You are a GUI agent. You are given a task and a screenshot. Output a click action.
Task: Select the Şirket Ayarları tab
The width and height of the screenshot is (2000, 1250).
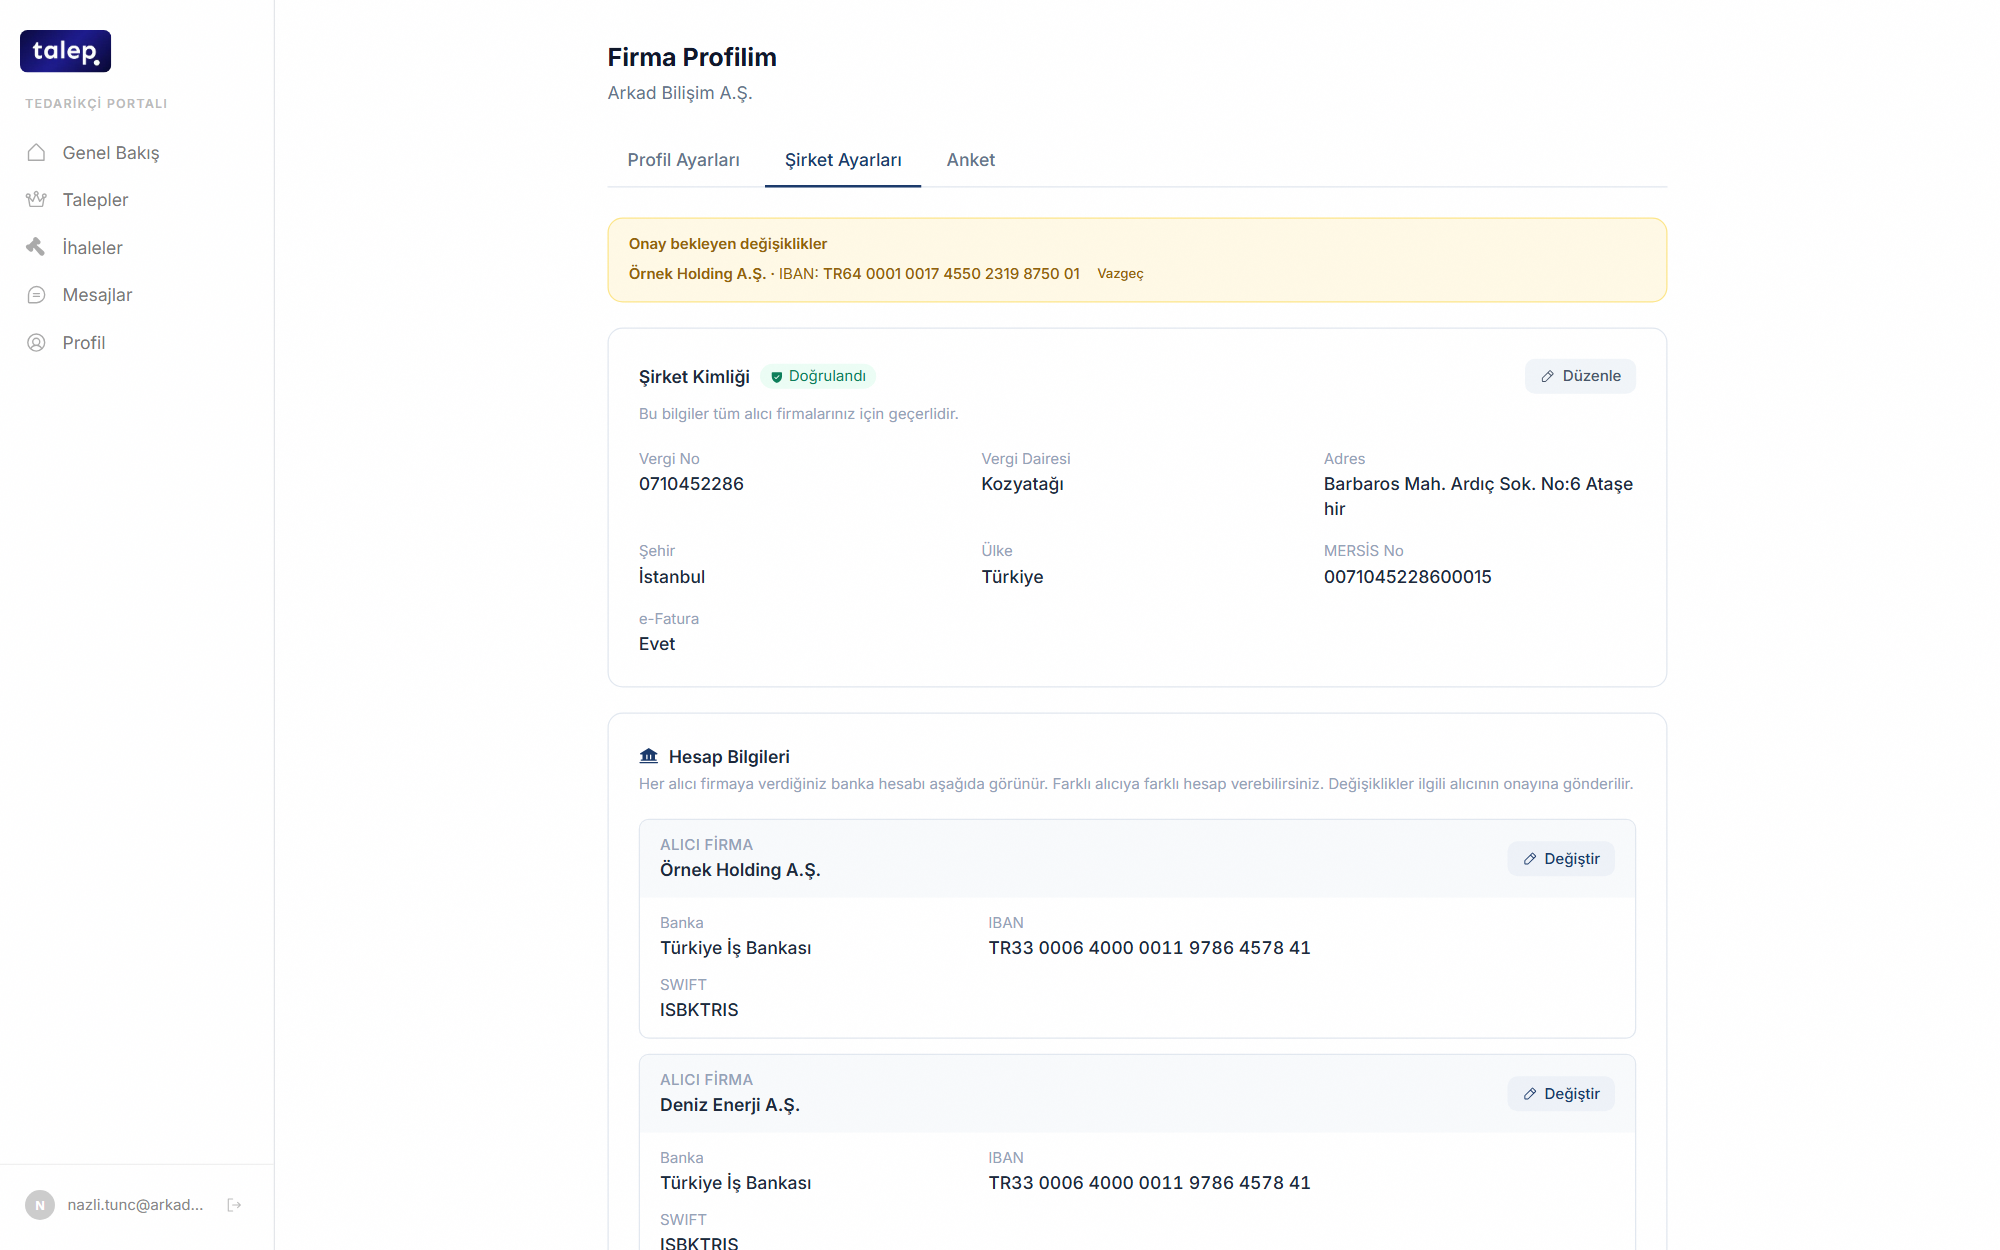point(843,160)
